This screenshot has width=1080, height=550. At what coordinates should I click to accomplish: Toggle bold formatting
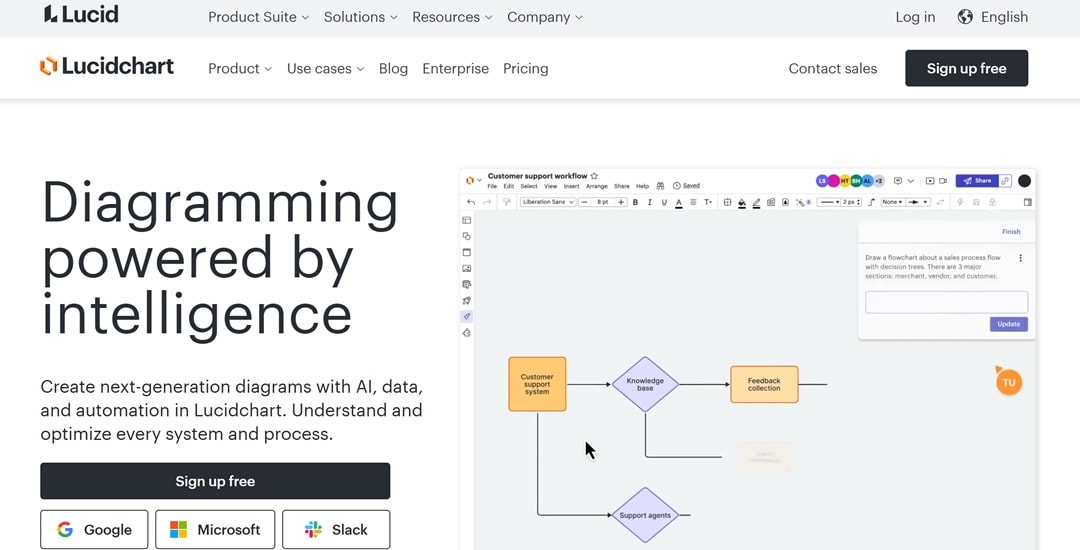[x=635, y=202]
